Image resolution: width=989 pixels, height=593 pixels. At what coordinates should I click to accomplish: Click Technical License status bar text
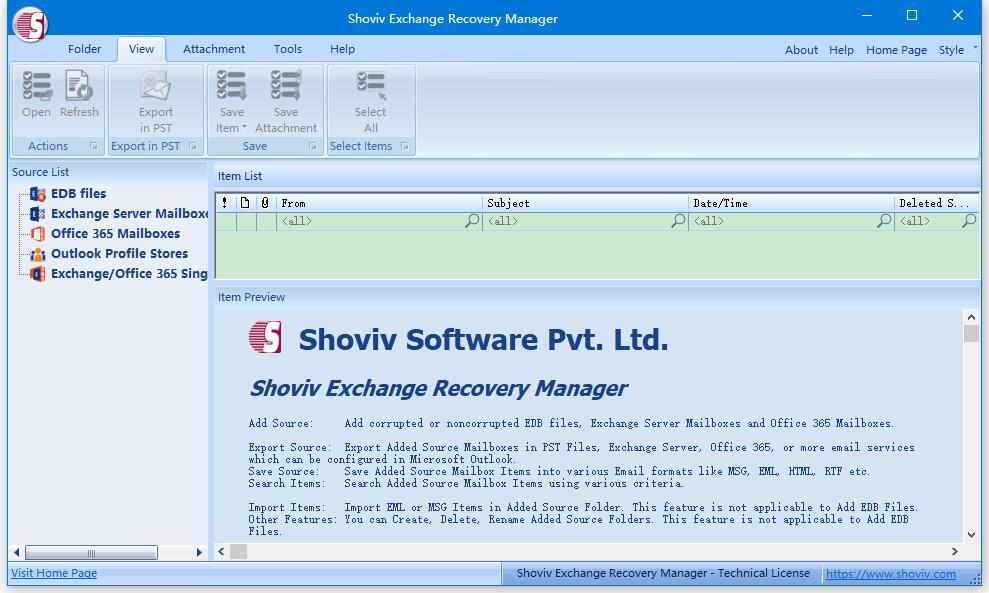coord(663,573)
